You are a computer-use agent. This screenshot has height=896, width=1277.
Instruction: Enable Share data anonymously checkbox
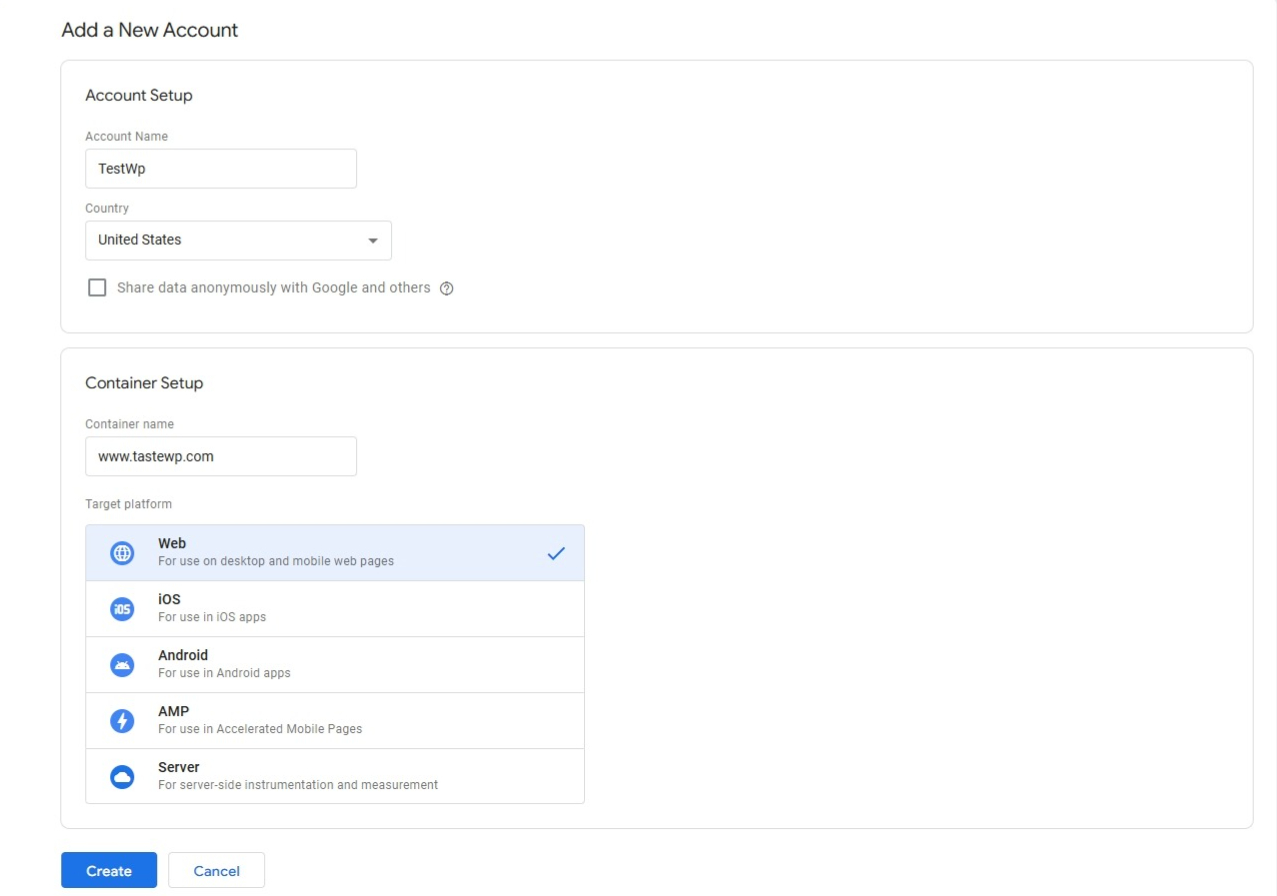(x=97, y=288)
